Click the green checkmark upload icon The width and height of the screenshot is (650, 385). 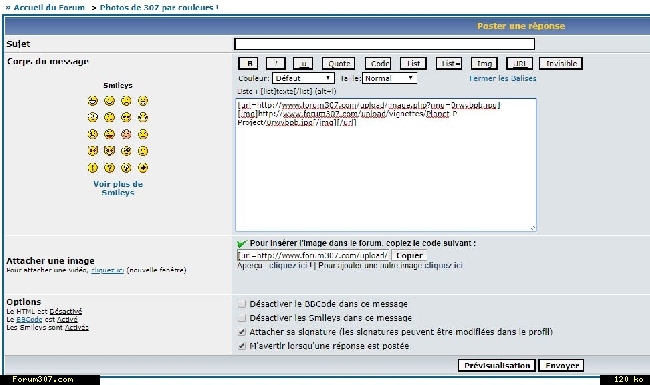242,243
